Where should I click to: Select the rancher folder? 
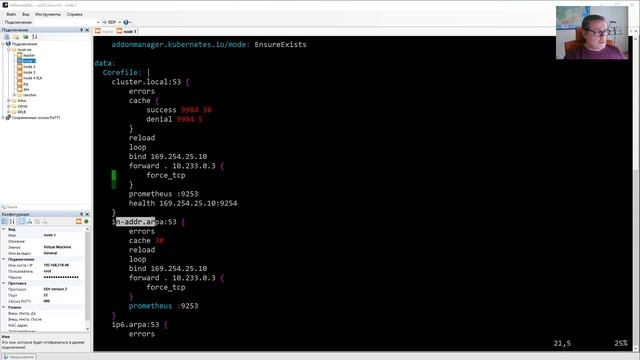tap(29, 95)
